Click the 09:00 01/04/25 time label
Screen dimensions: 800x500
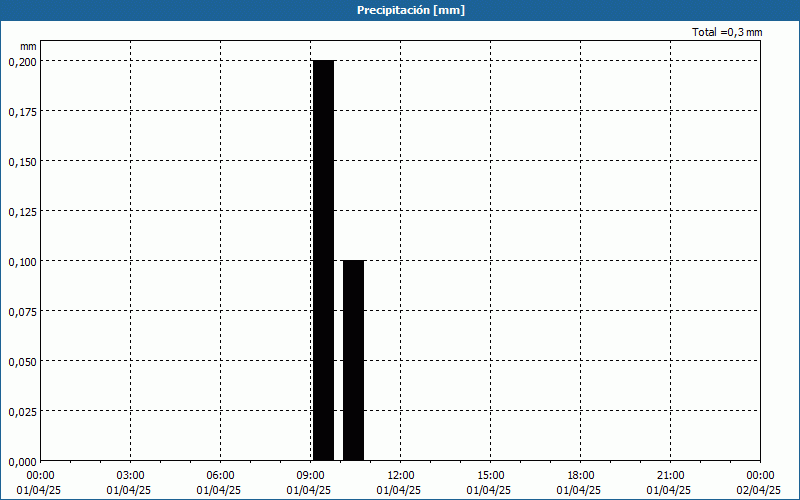309,483
